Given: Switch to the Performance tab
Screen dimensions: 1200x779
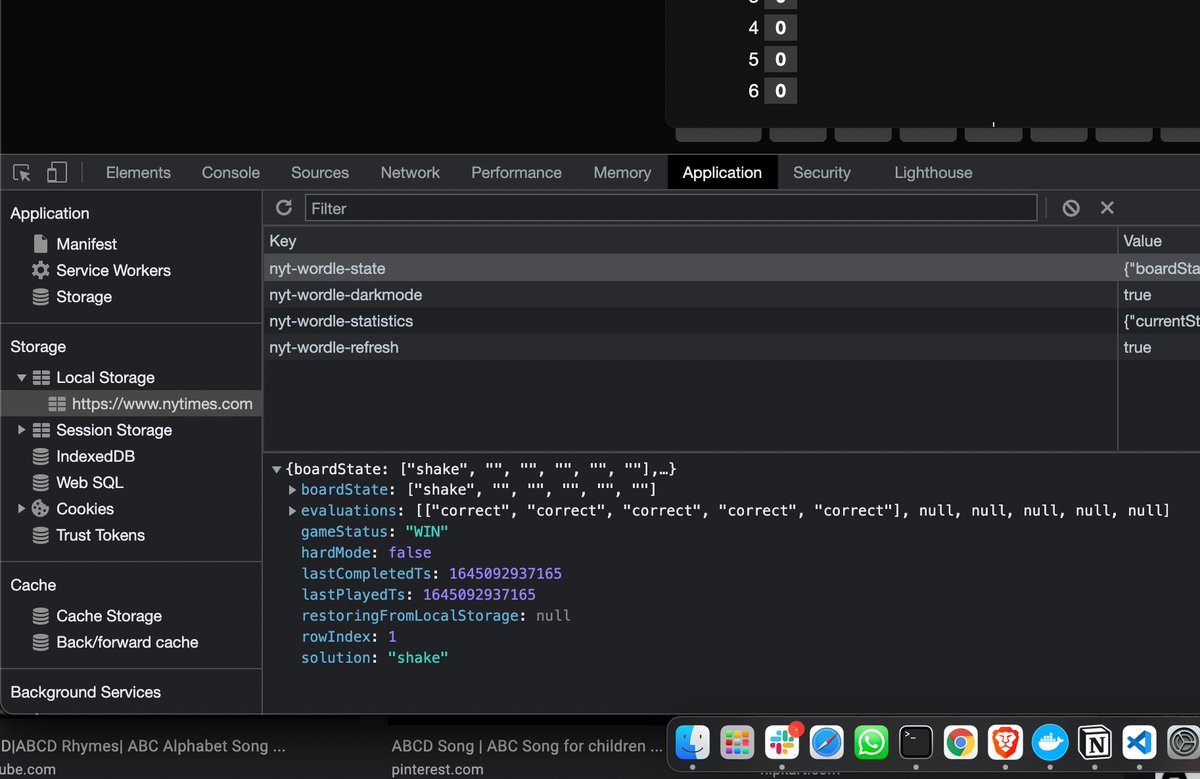Looking at the screenshot, I should pyautogui.click(x=516, y=173).
